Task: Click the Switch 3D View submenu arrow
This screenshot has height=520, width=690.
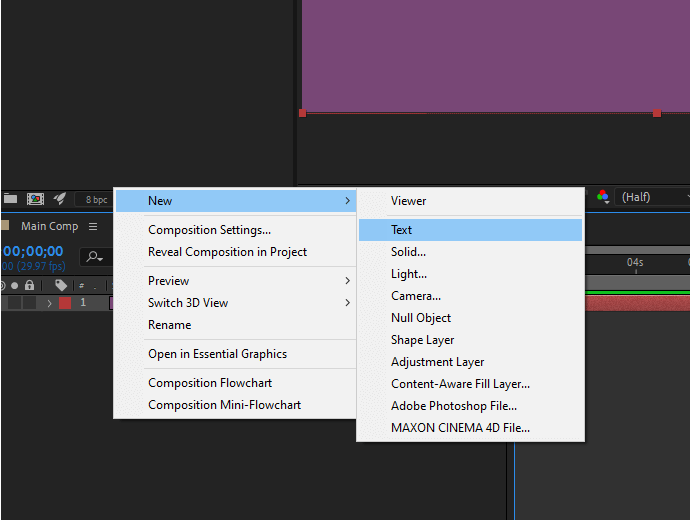Action: (348, 303)
